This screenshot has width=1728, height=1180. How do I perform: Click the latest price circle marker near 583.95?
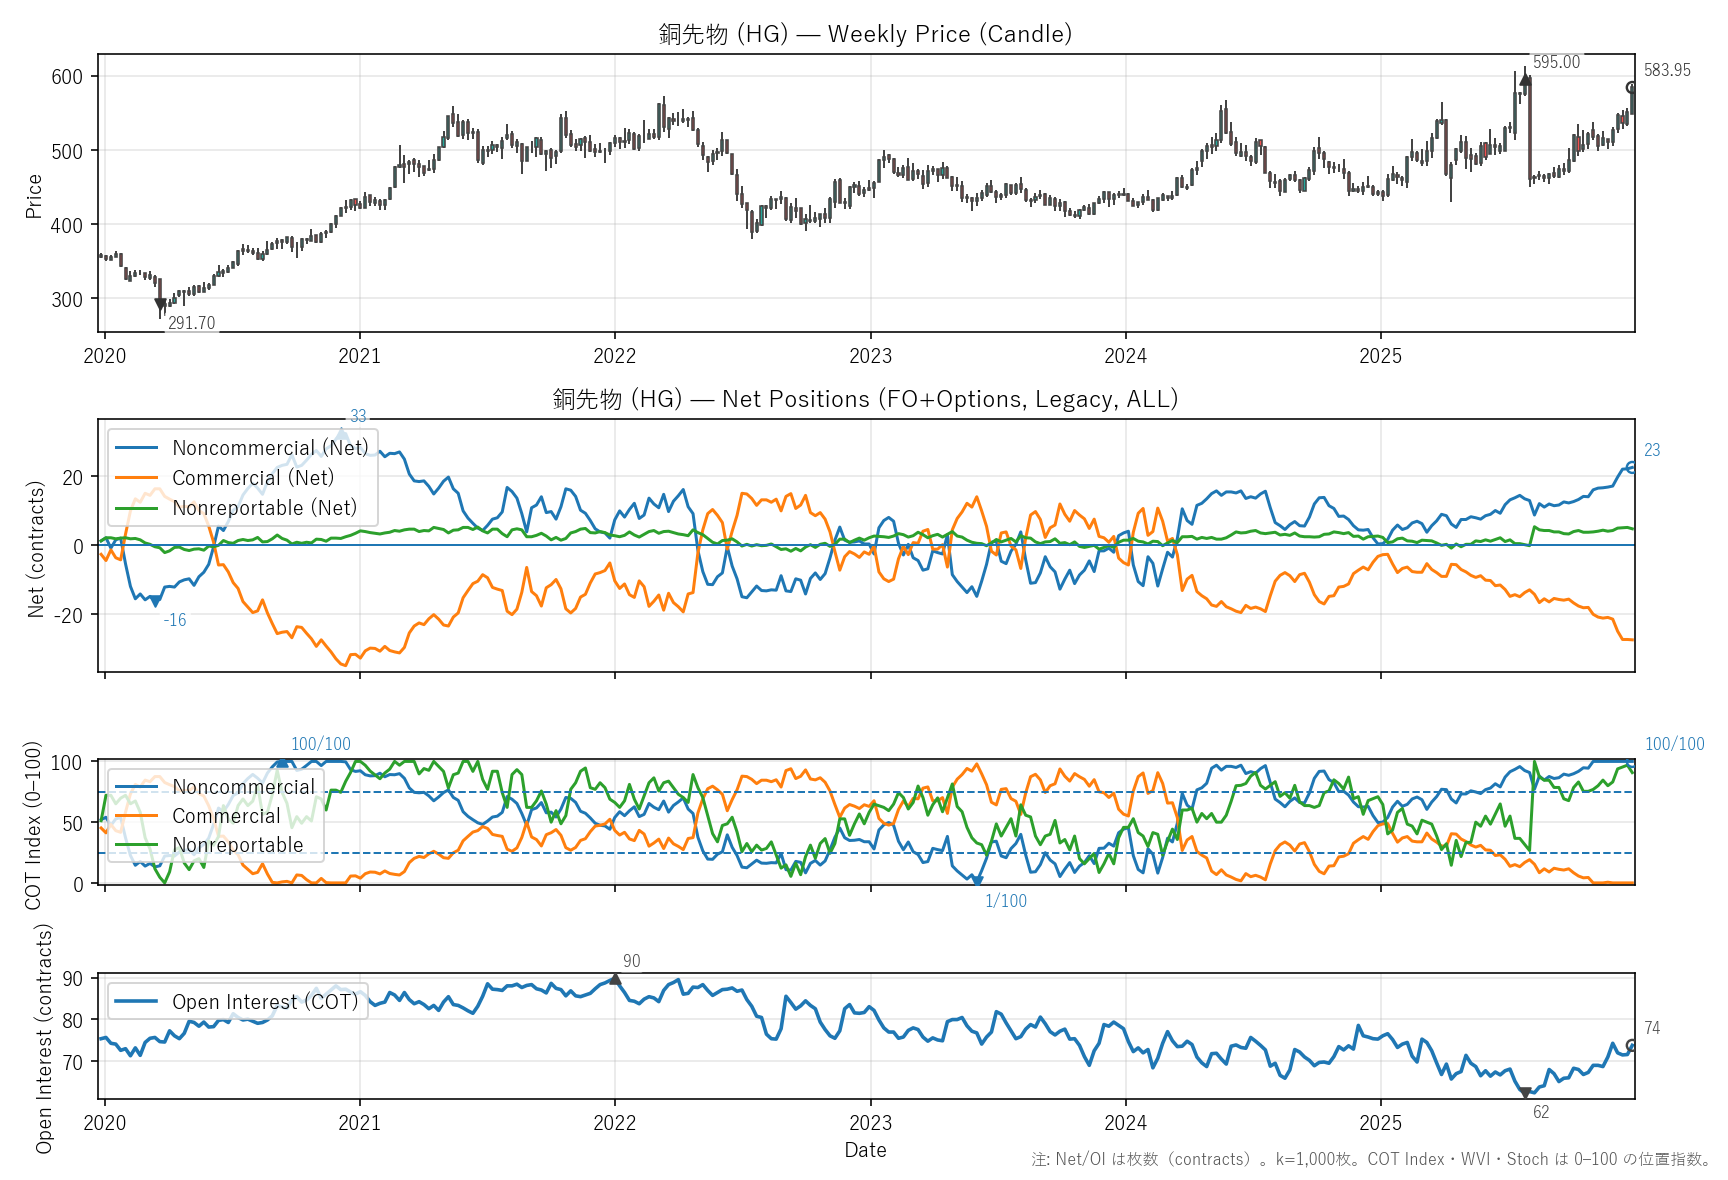(x=1631, y=88)
